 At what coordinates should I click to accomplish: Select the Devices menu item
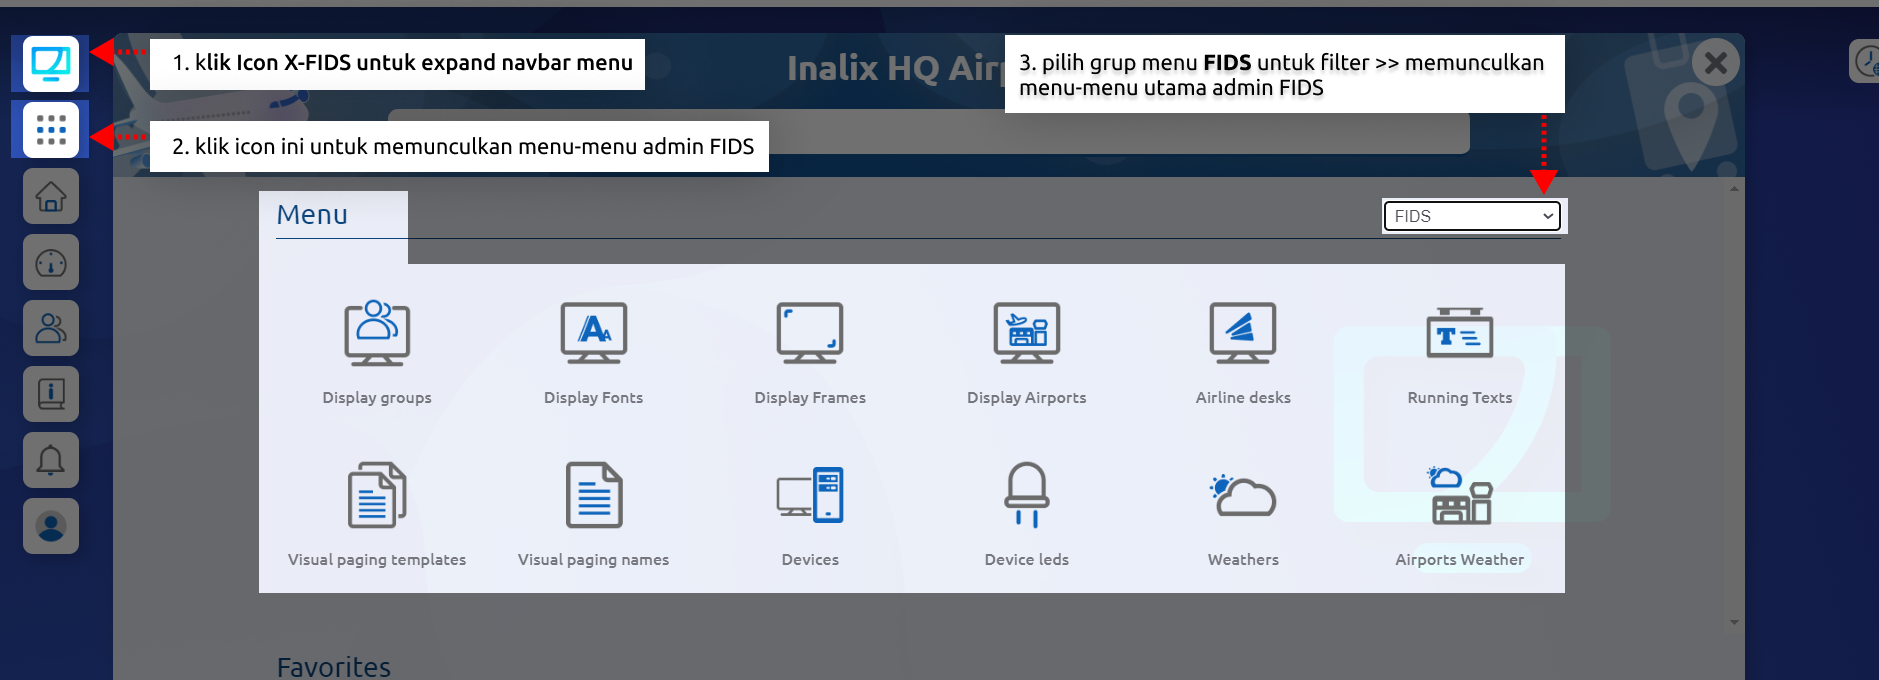[810, 514]
